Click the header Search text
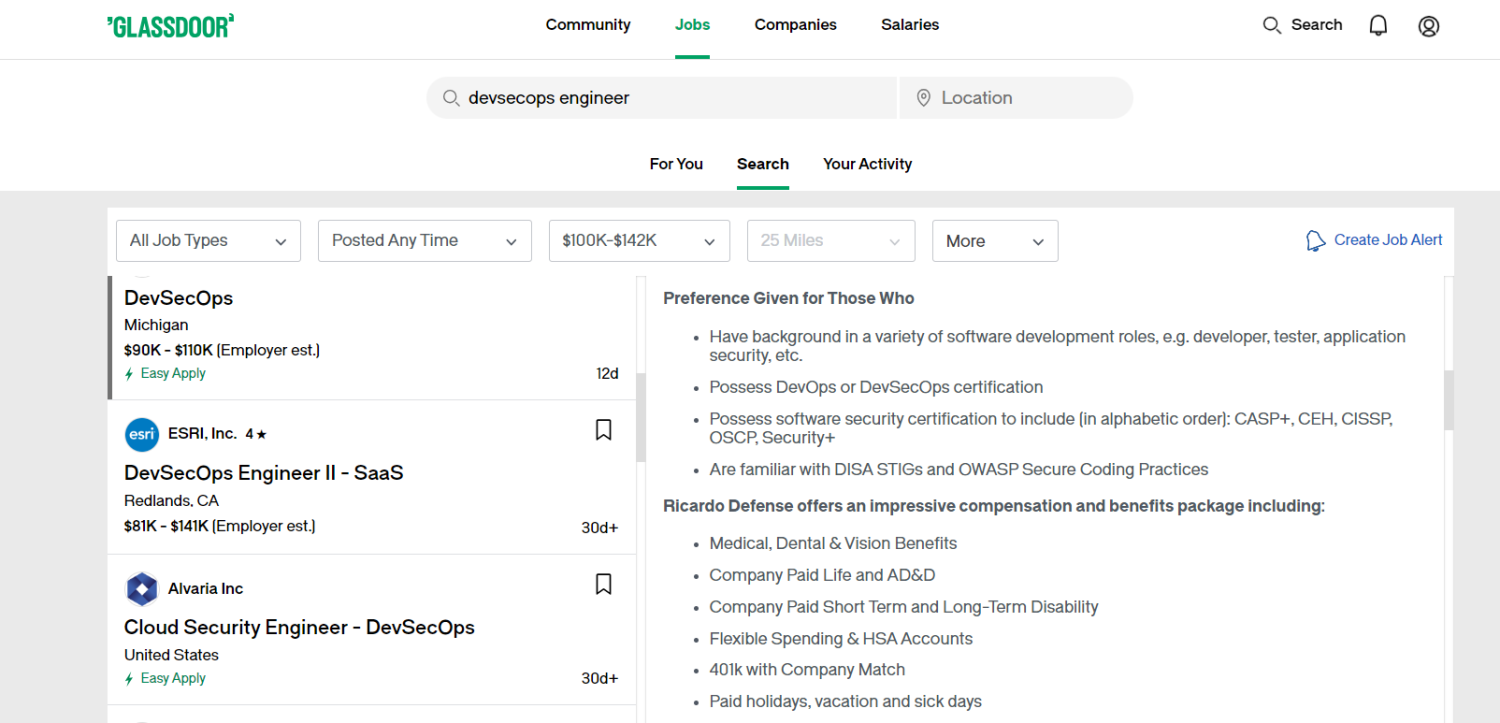Image resolution: width=1500 pixels, height=723 pixels. pyautogui.click(x=1316, y=25)
